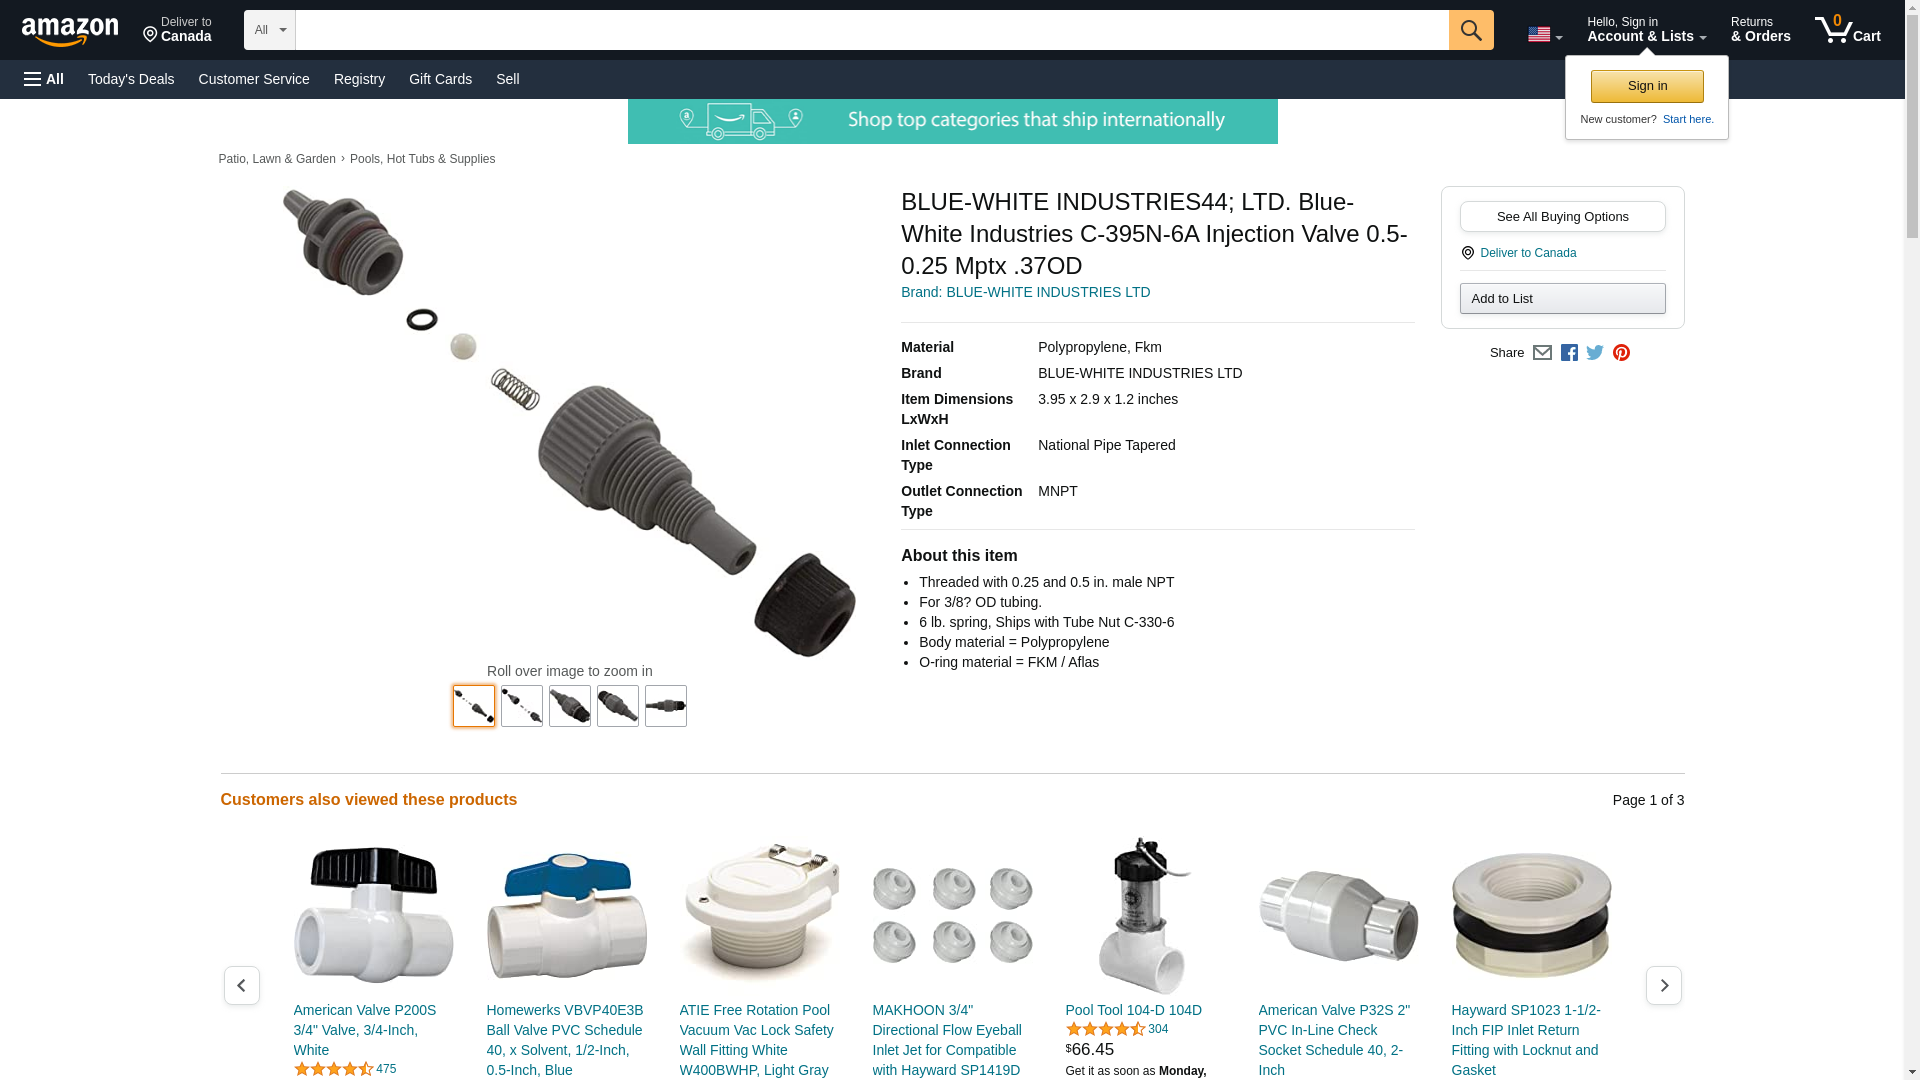Open Brand: BLUE-WHITE INDUSTRIES LTD link
The image size is (1920, 1080).
pos(1025,292)
